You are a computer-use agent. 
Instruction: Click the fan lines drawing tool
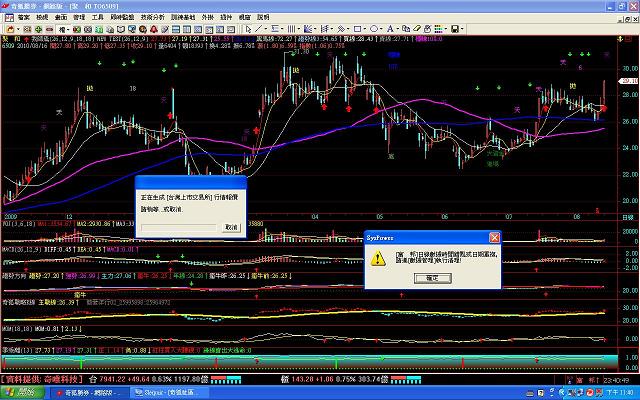point(308,29)
